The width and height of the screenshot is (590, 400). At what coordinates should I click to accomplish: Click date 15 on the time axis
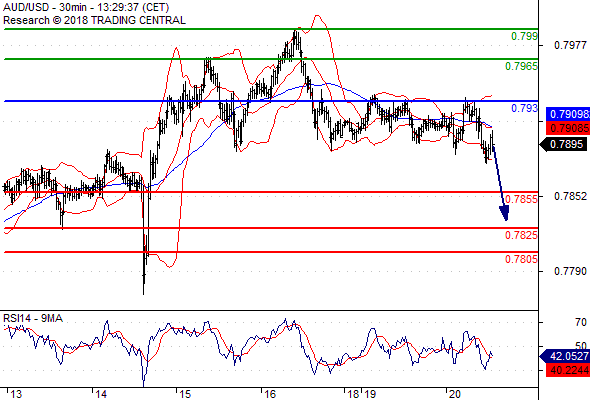pos(185,394)
